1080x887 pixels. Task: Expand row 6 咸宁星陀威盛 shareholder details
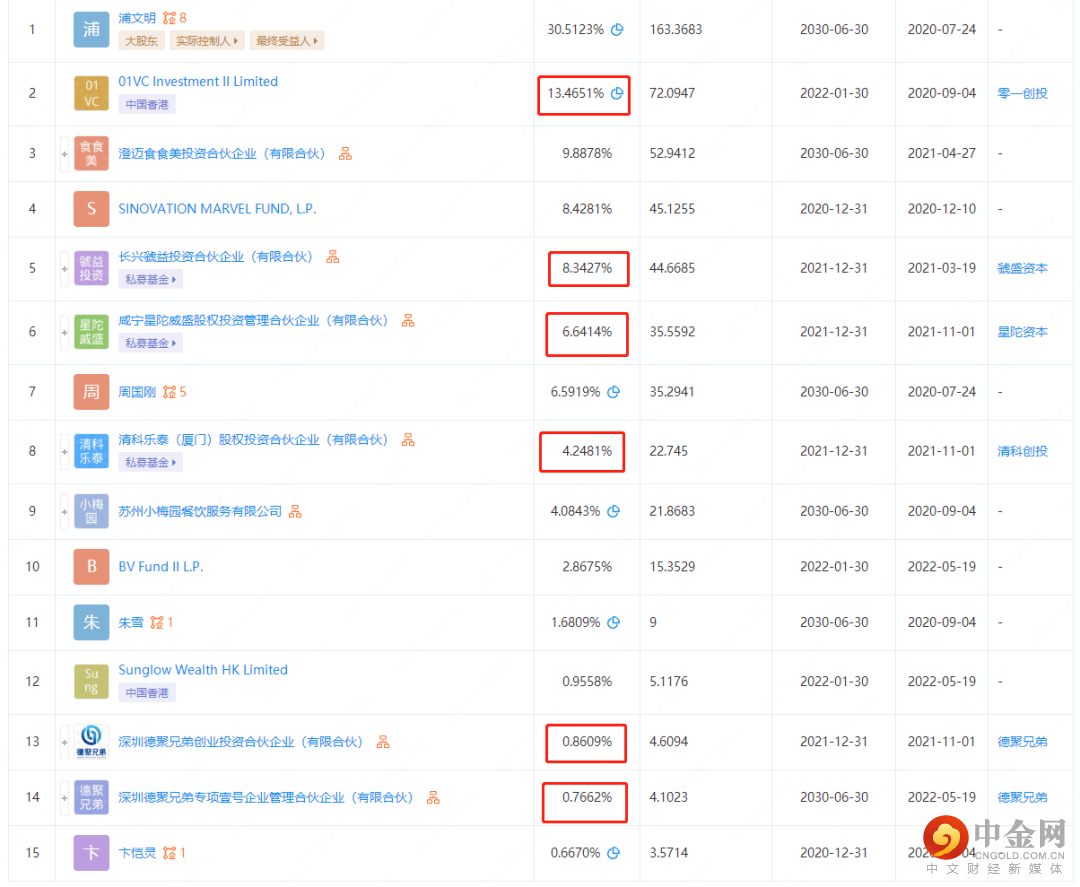[x=64, y=333]
